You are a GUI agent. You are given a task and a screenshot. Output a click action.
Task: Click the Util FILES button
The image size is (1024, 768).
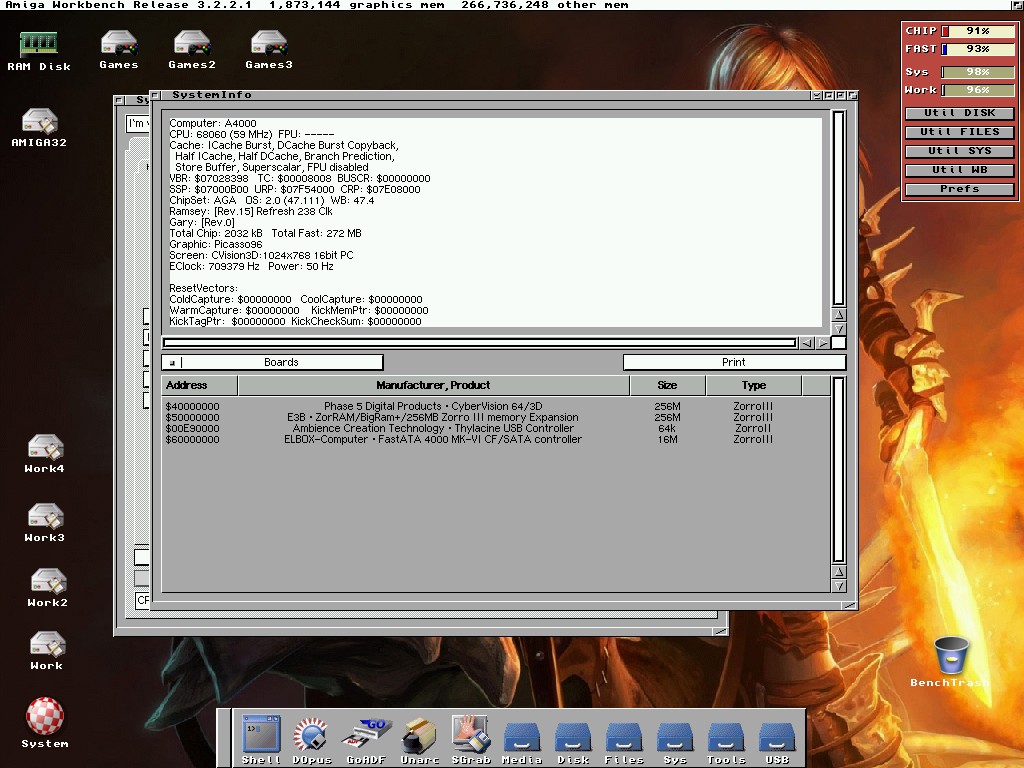pyautogui.click(x=959, y=132)
